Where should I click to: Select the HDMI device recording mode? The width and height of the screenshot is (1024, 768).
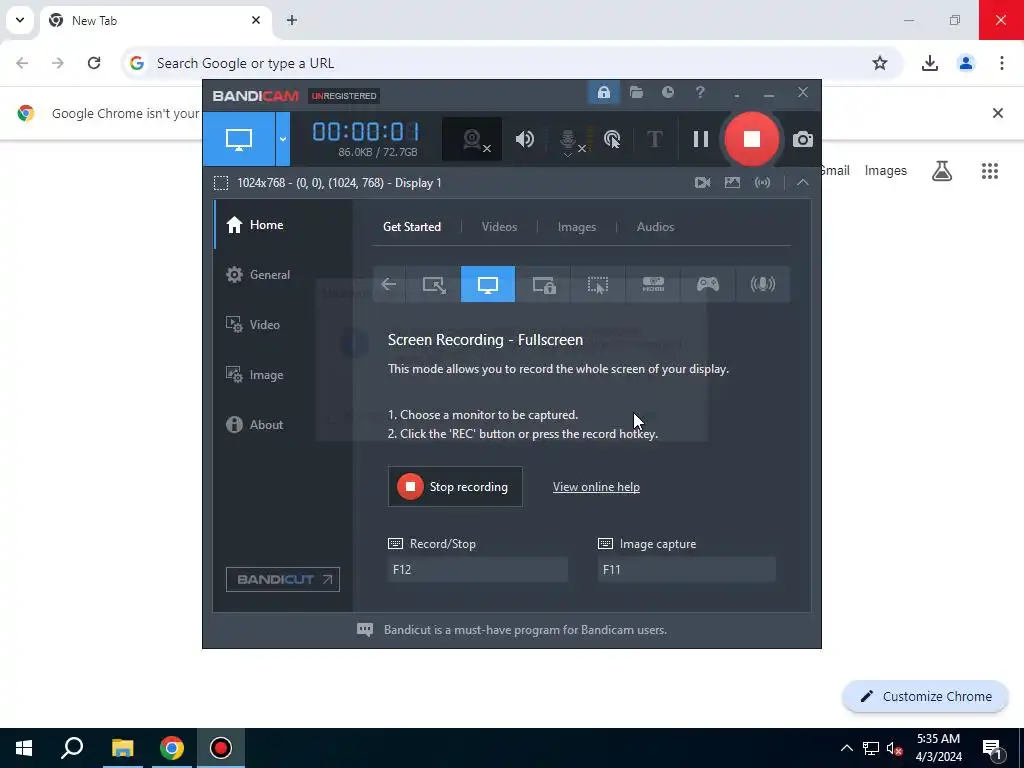653,284
